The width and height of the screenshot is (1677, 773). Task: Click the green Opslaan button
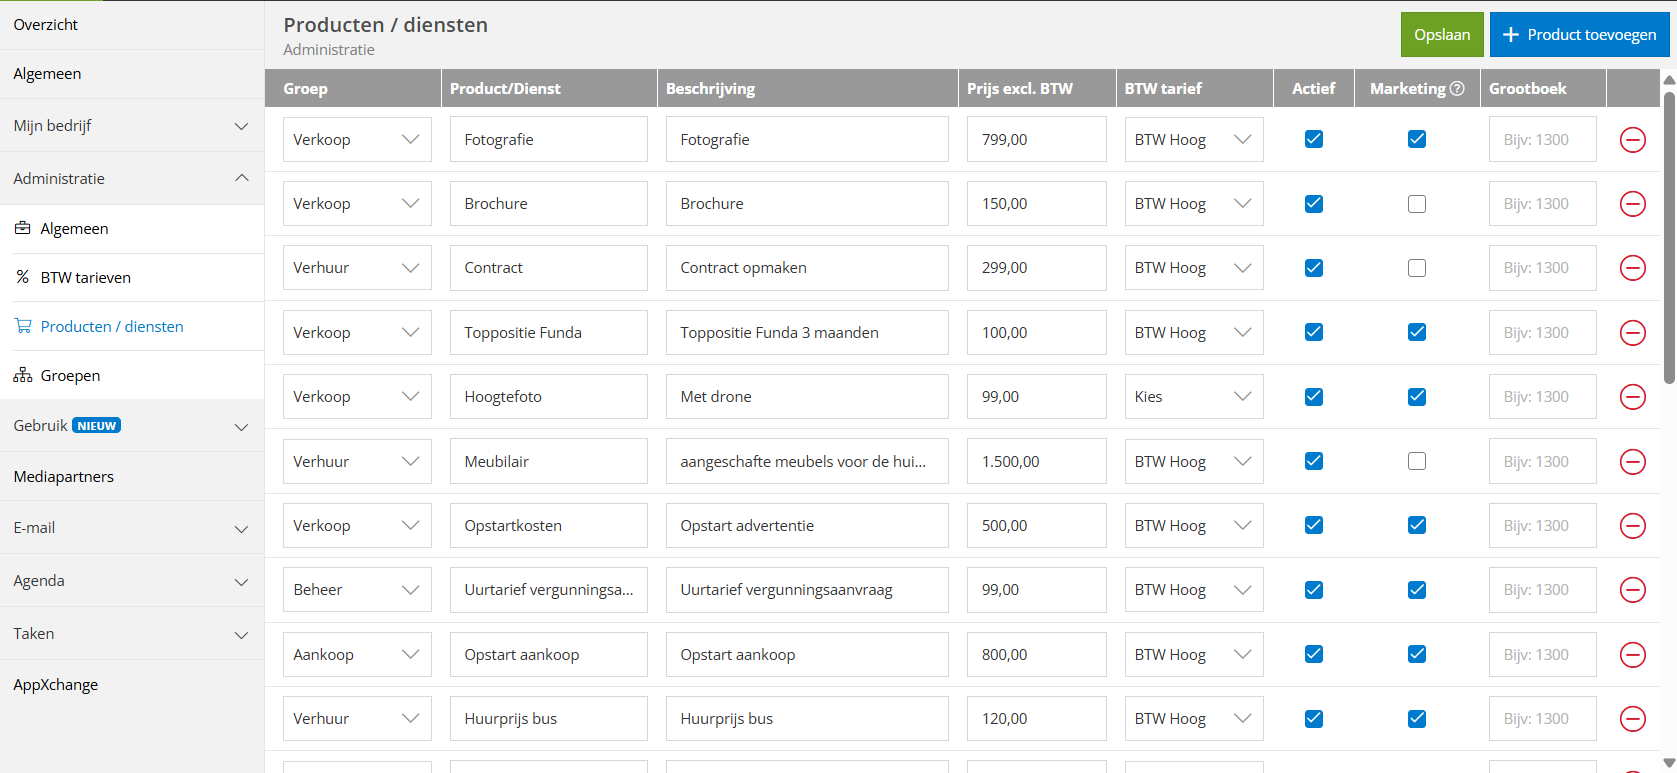pos(1441,35)
